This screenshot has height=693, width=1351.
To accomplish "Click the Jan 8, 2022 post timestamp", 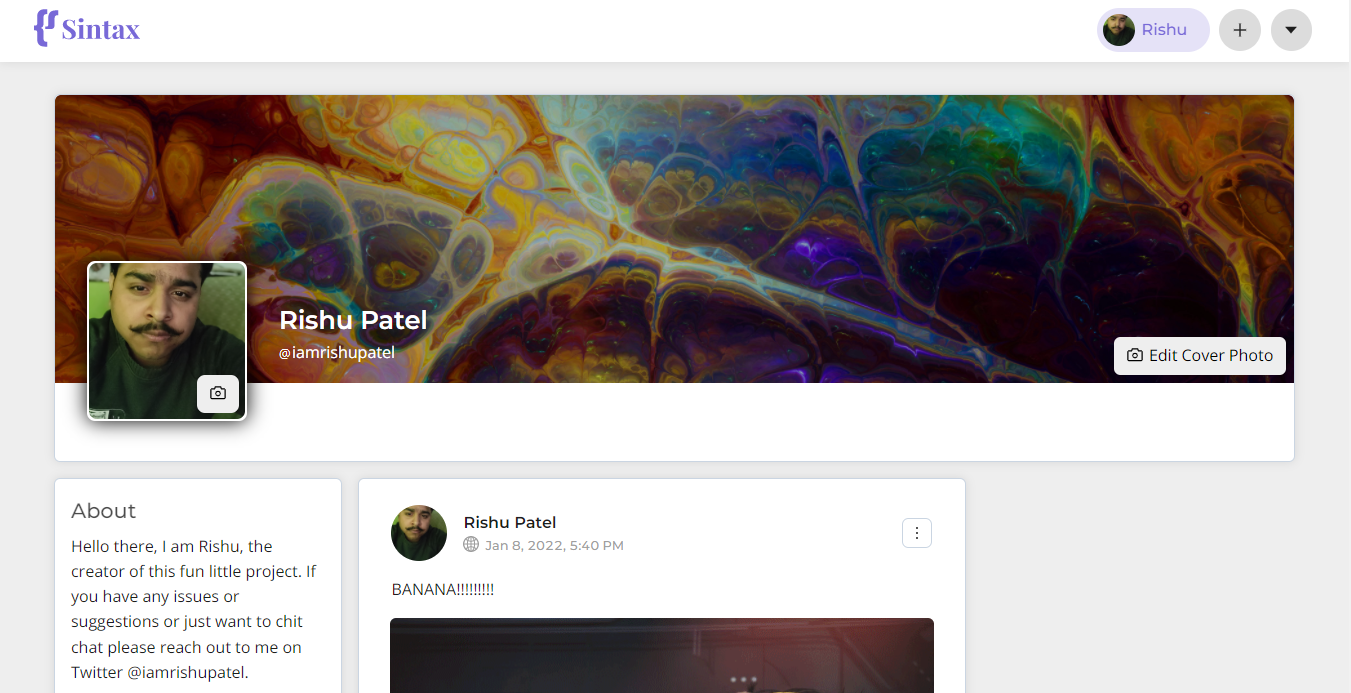I will pos(554,545).
